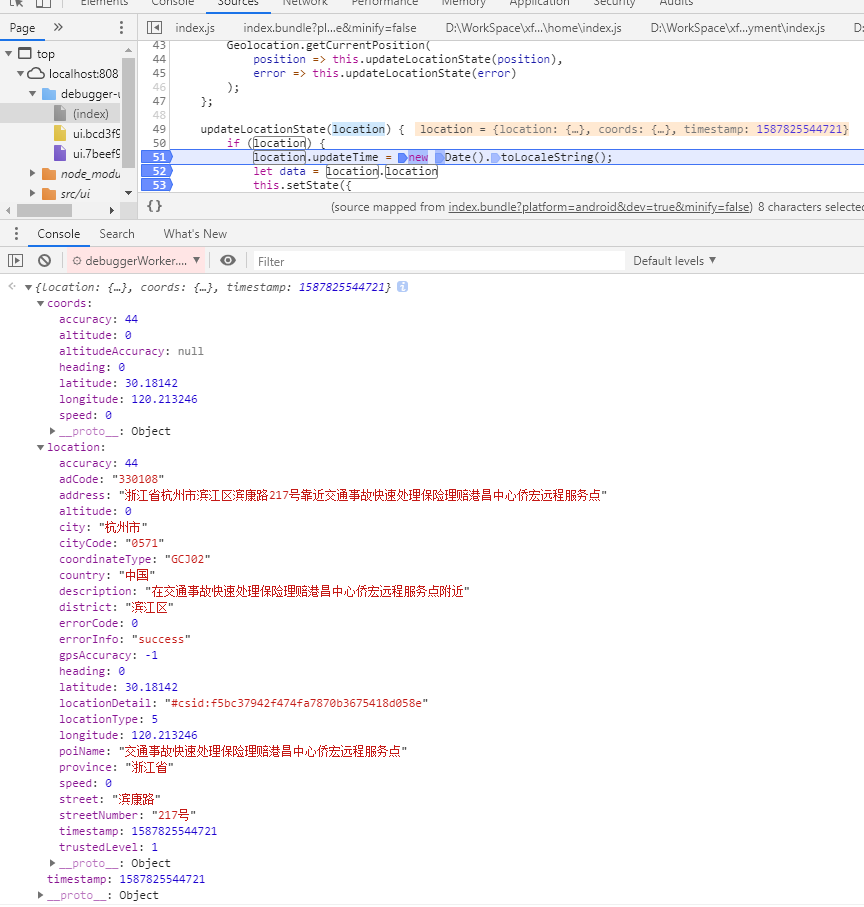Click the navigator horizontal scrollbar

[x=45, y=210]
